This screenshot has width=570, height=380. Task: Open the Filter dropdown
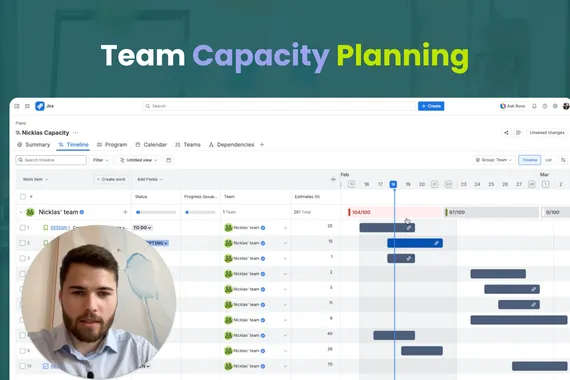pyautogui.click(x=100, y=160)
